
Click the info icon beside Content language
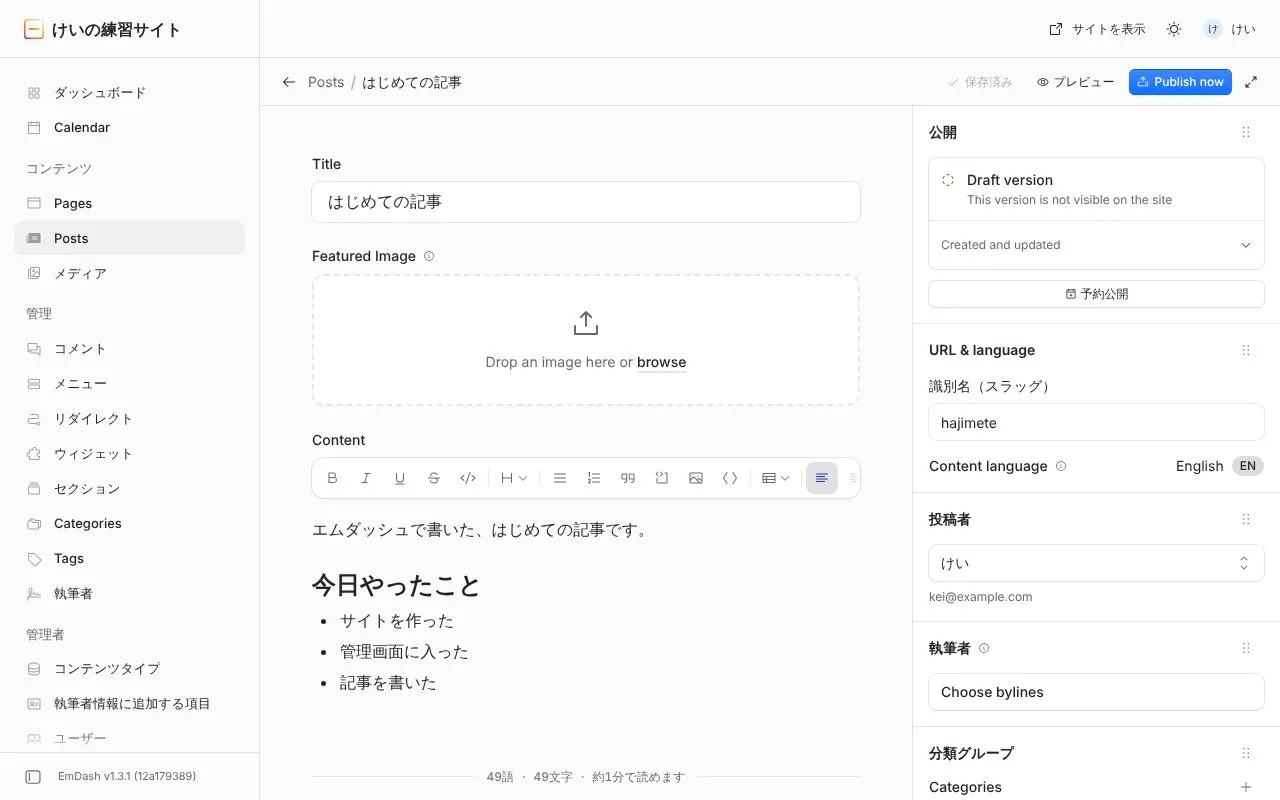[1061, 466]
